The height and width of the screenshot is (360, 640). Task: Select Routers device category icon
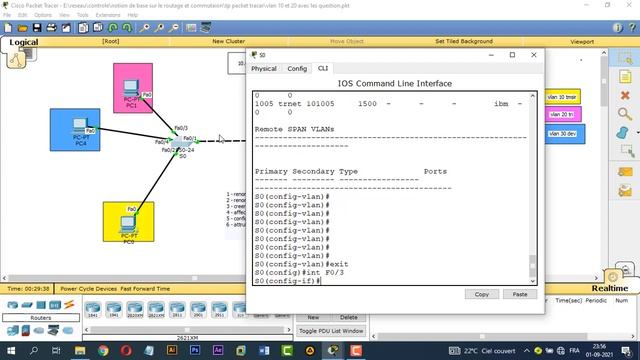click(13, 304)
